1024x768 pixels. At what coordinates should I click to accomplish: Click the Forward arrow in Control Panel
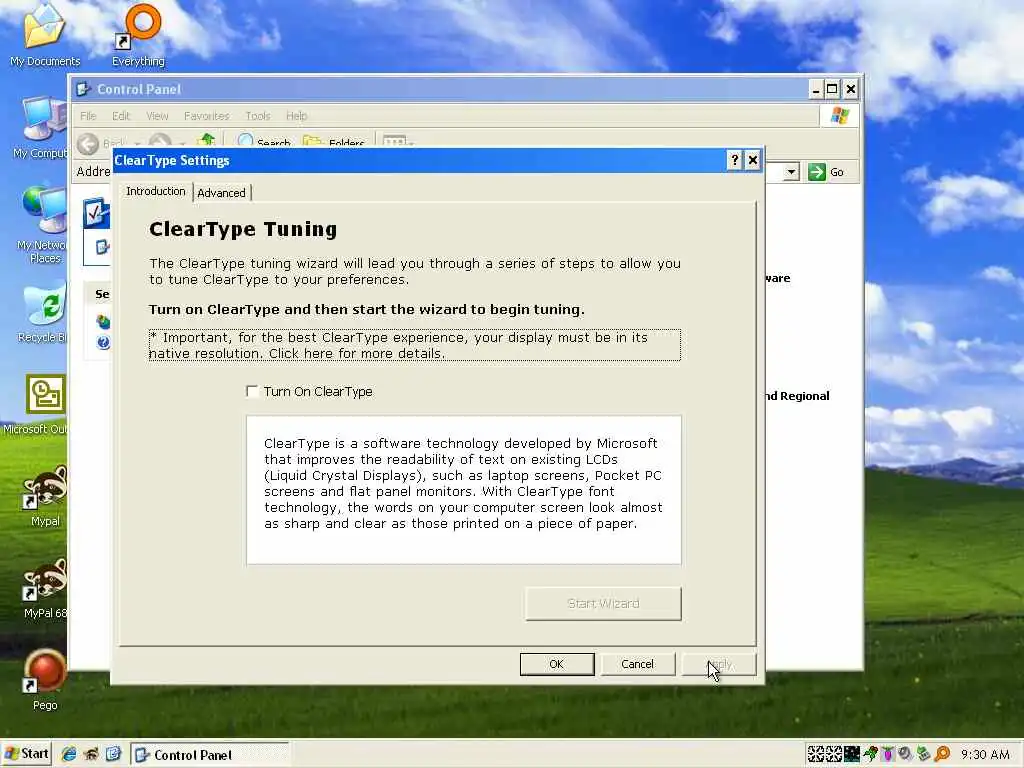tap(160, 141)
